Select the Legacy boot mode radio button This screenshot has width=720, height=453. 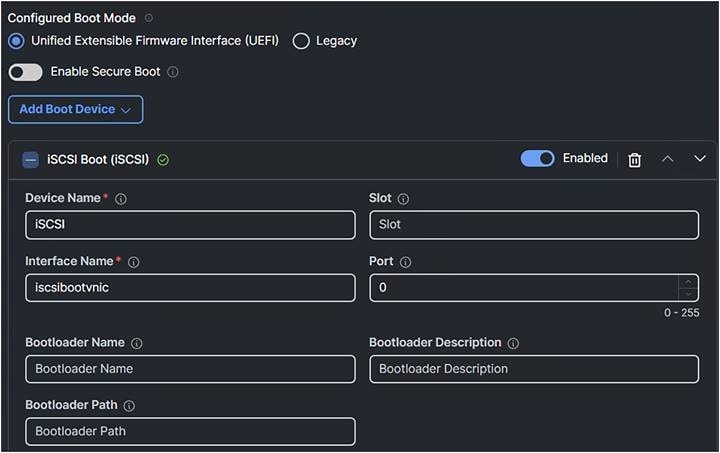coord(301,41)
